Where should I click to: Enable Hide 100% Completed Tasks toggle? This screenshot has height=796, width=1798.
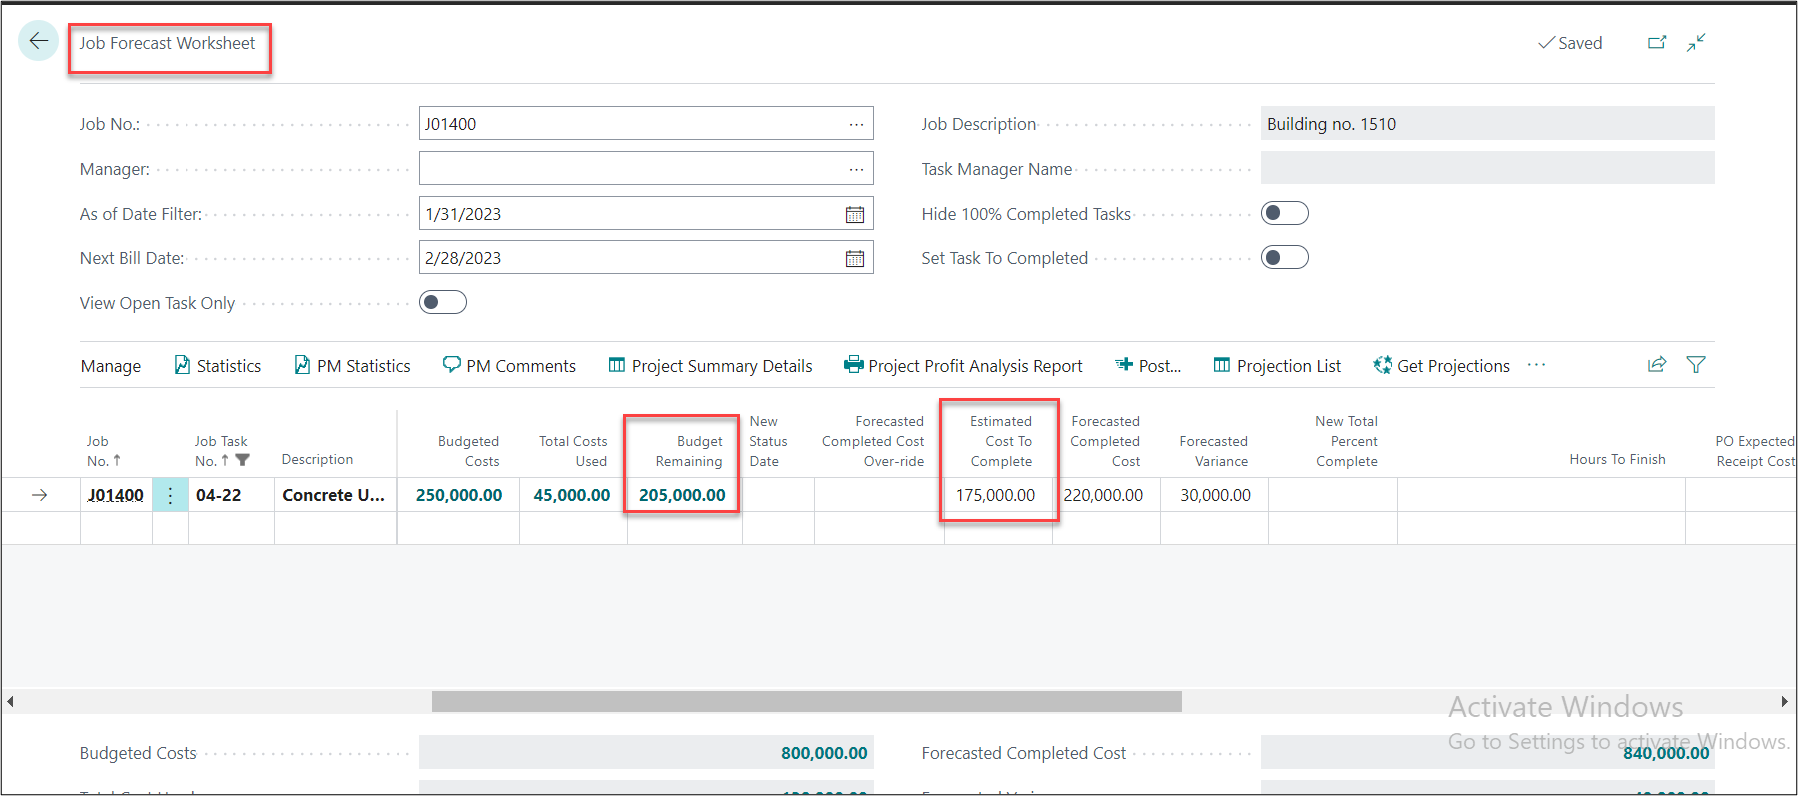click(x=1284, y=213)
